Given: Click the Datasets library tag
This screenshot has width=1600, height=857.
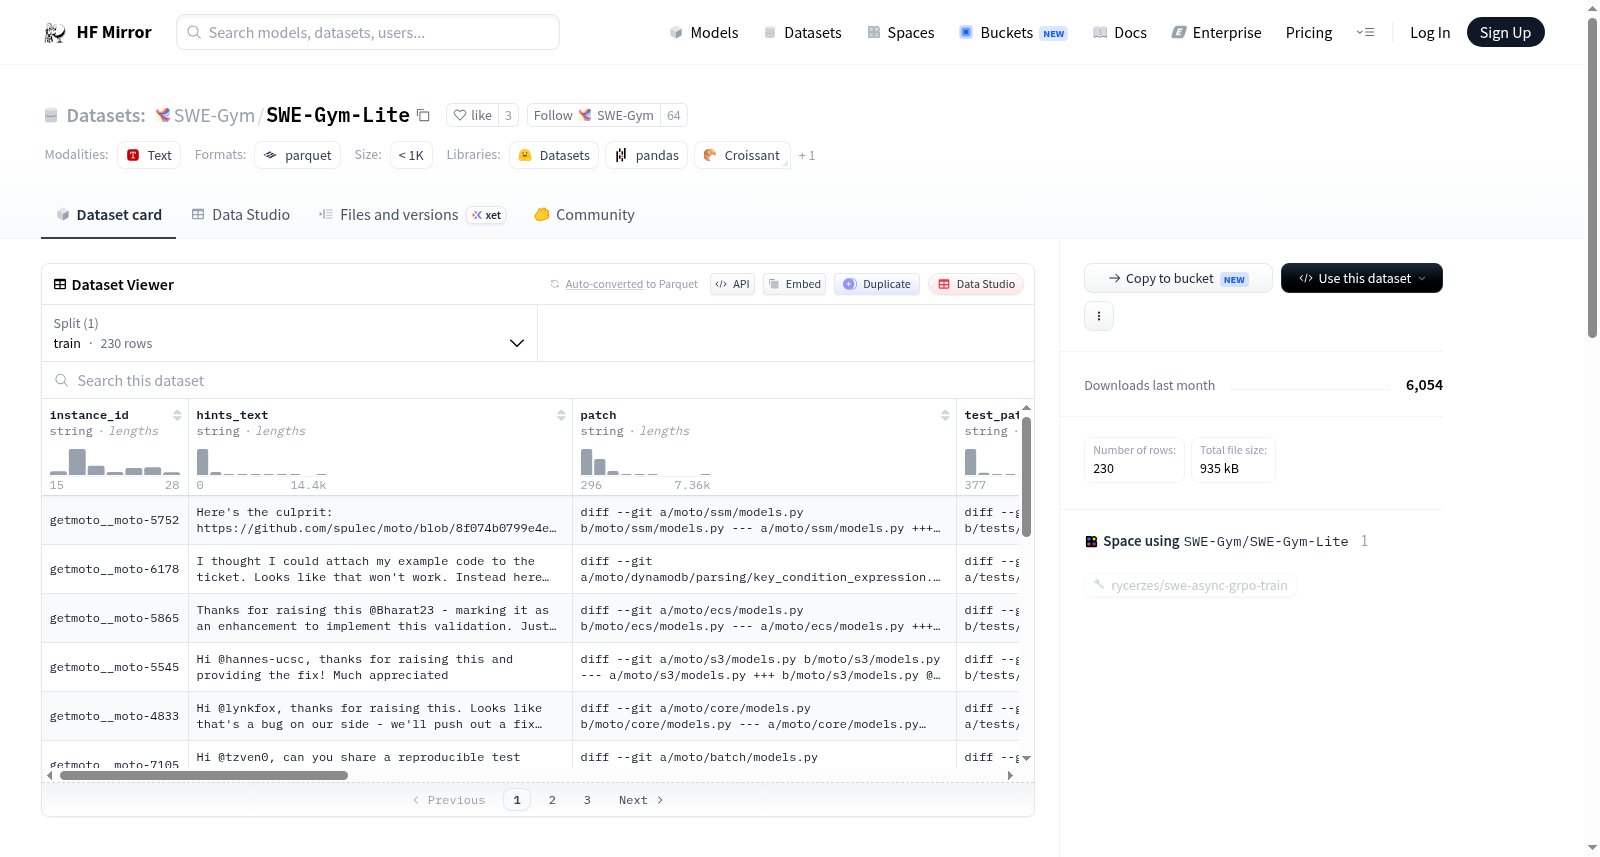Looking at the screenshot, I should point(554,155).
